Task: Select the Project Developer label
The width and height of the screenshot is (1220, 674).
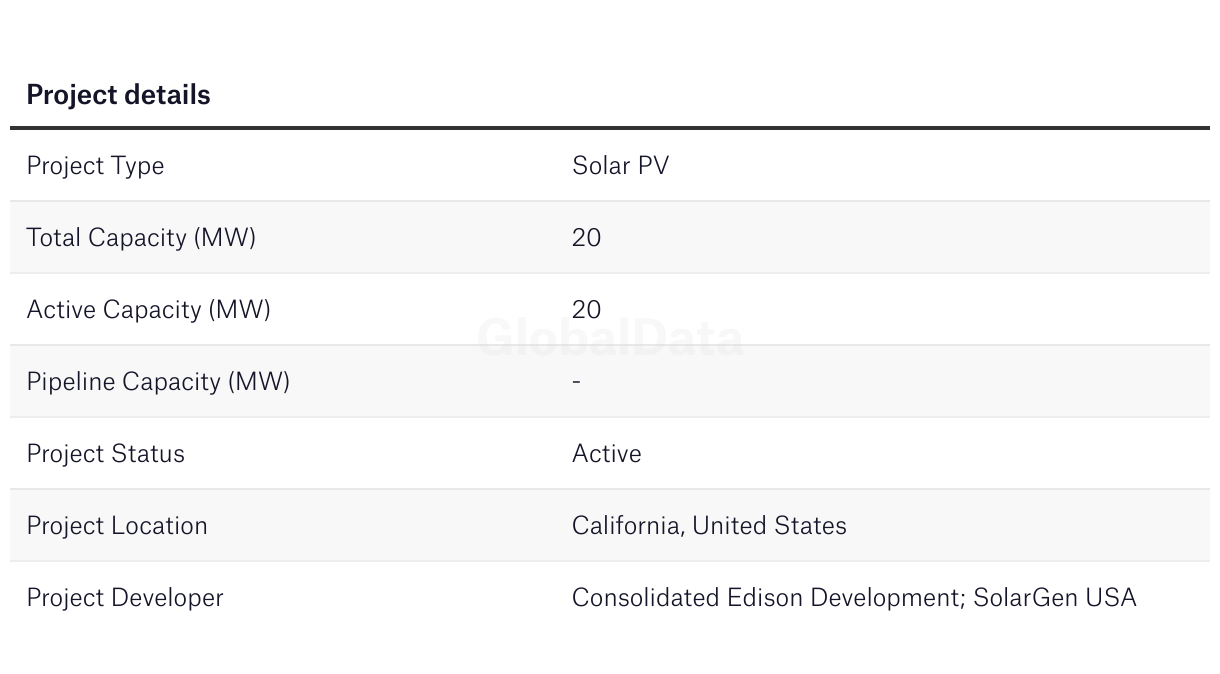Action: point(125,598)
